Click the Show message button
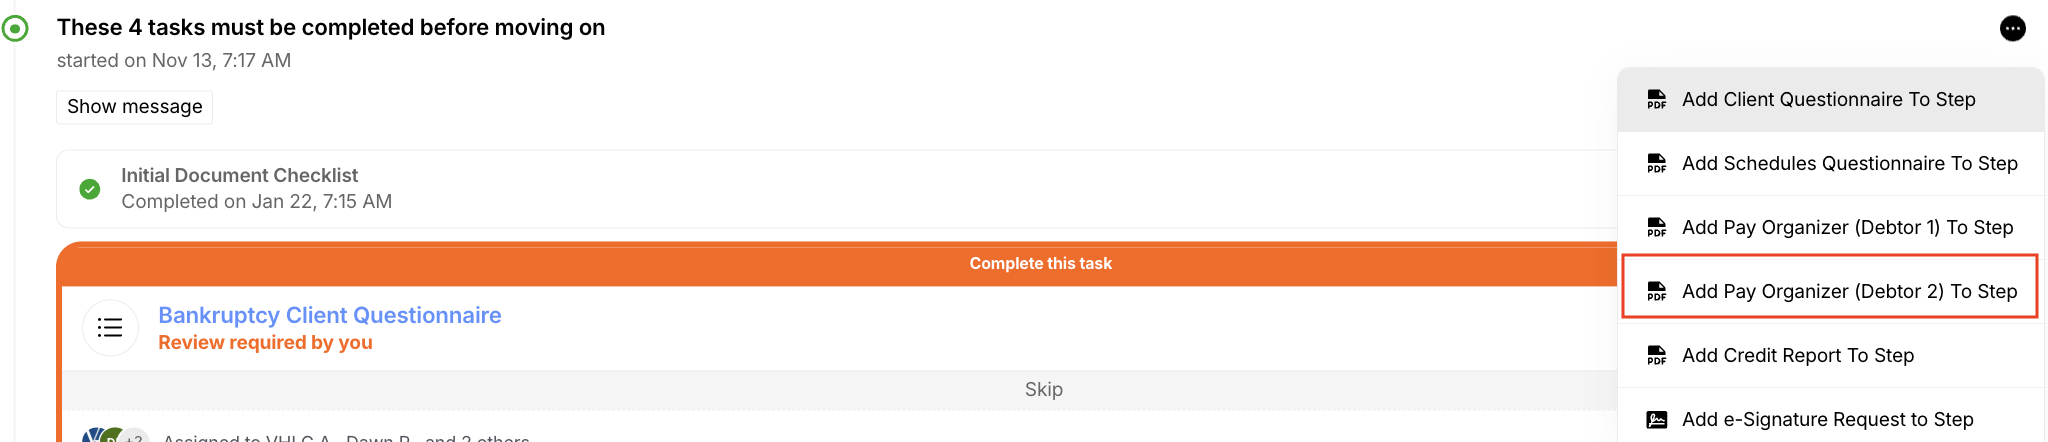The height and width of the screenshot is (442, 2048). (x=134, y=107)
